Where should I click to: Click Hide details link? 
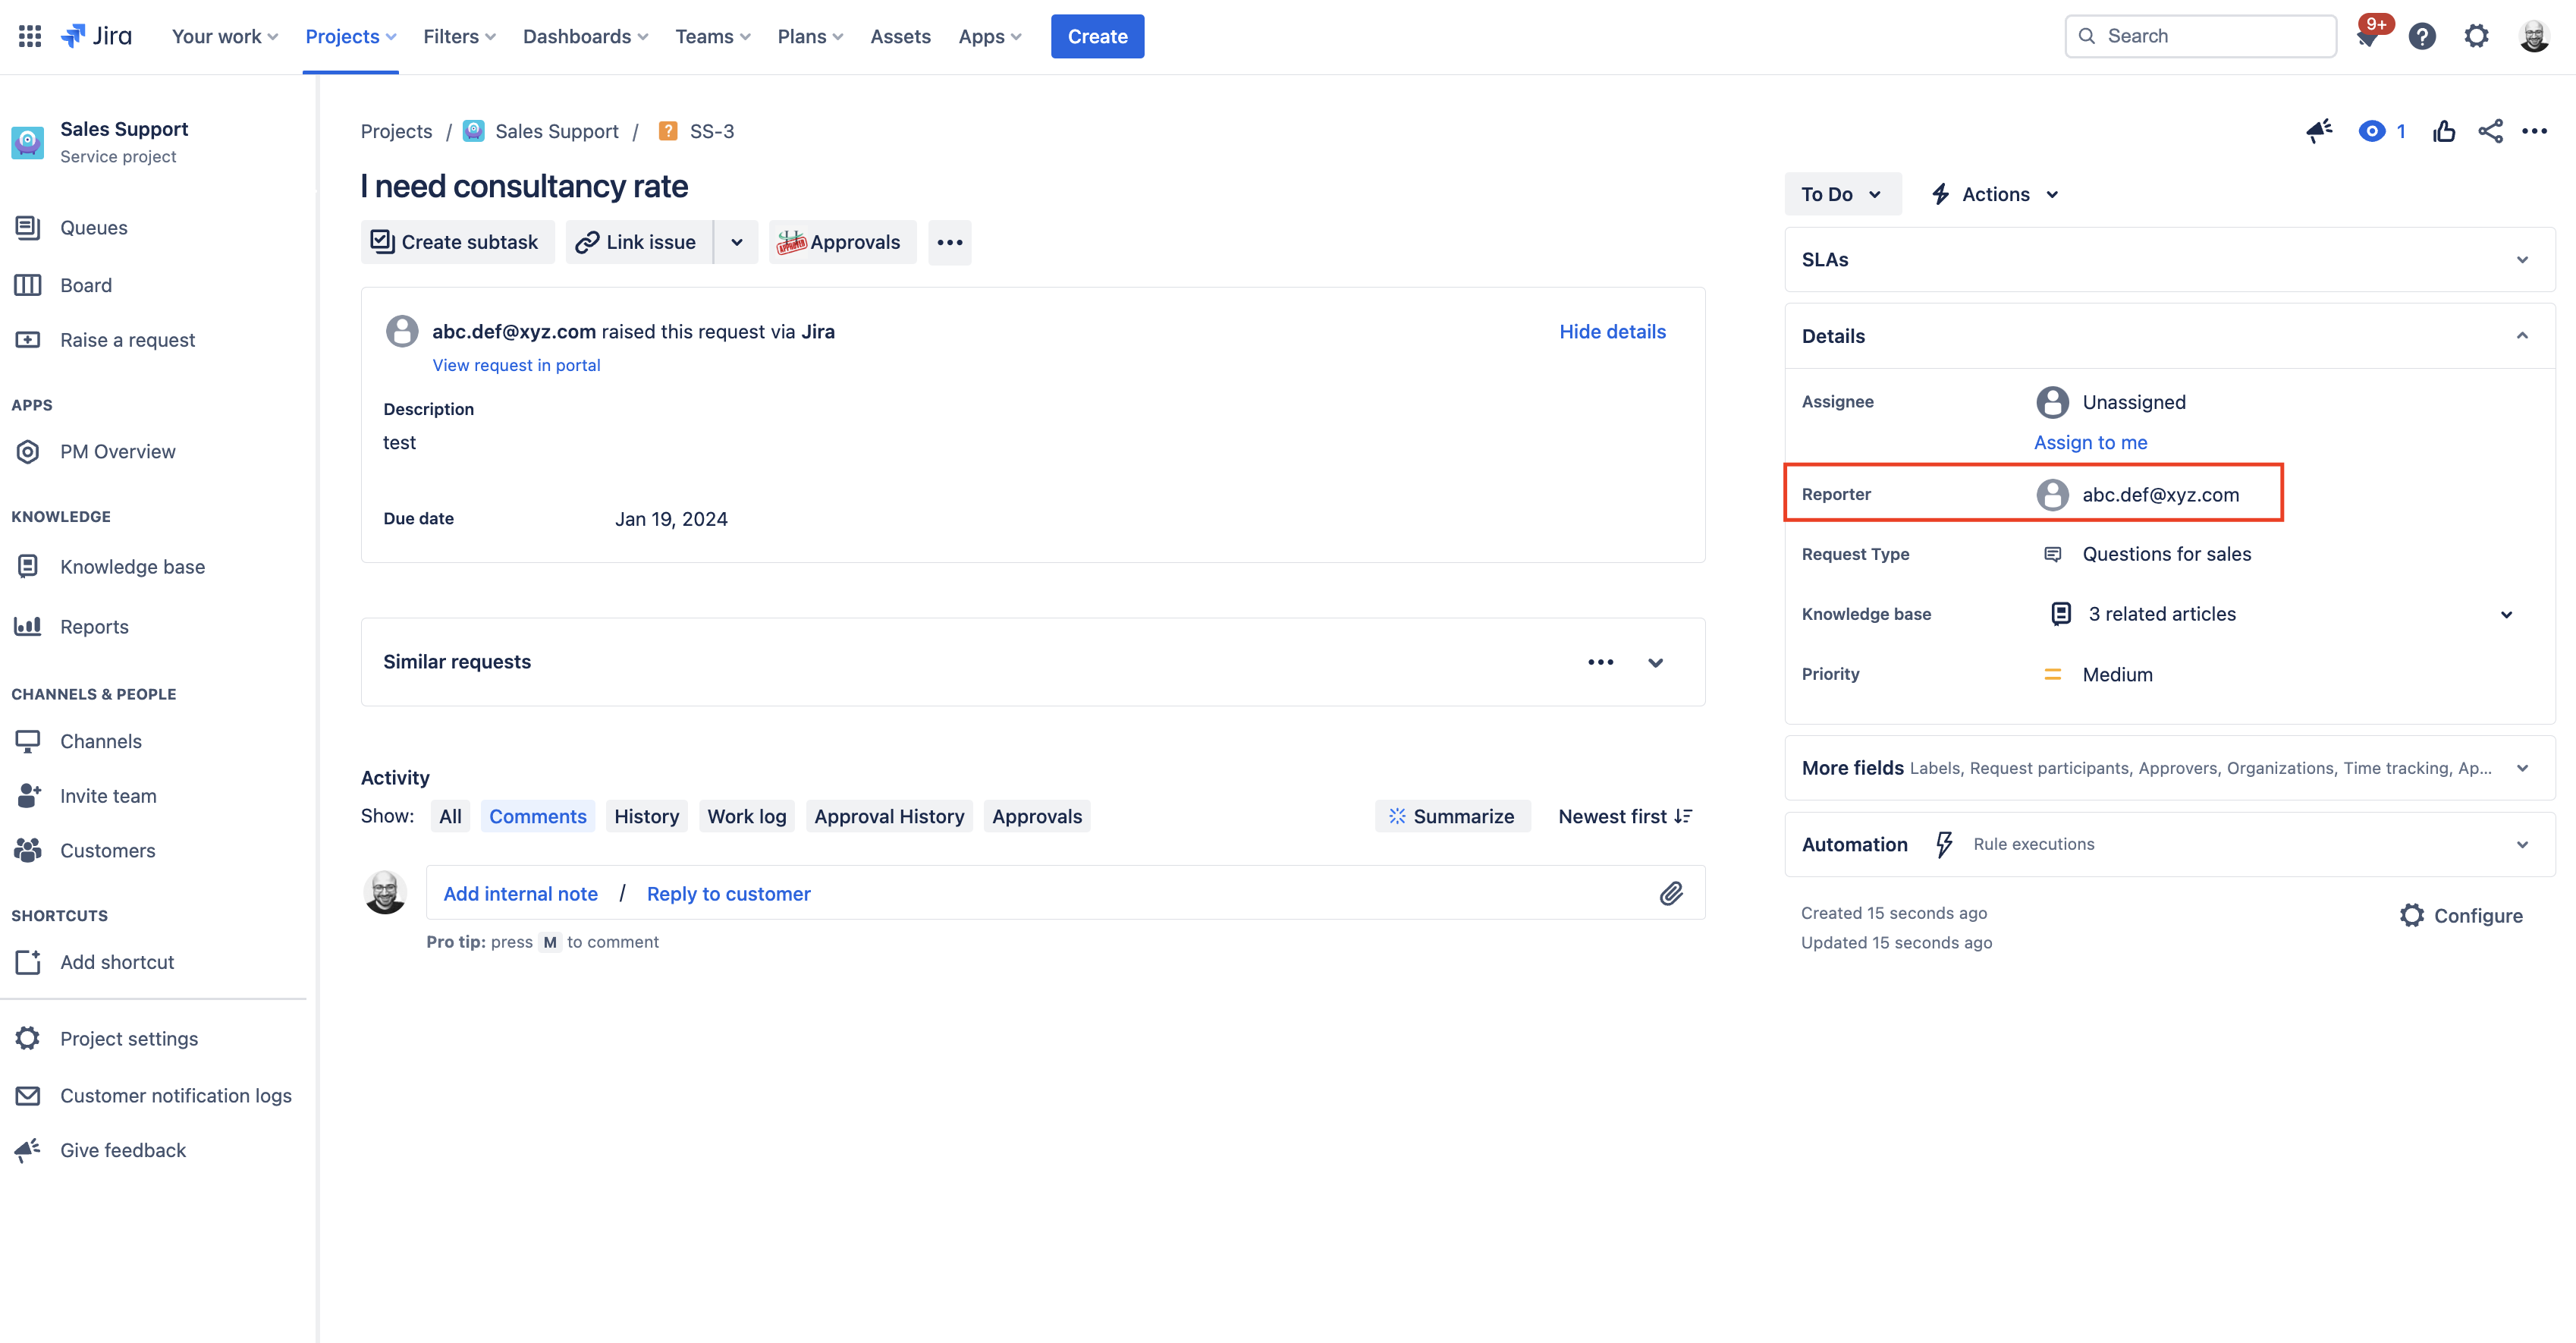tap(1612, 331)
